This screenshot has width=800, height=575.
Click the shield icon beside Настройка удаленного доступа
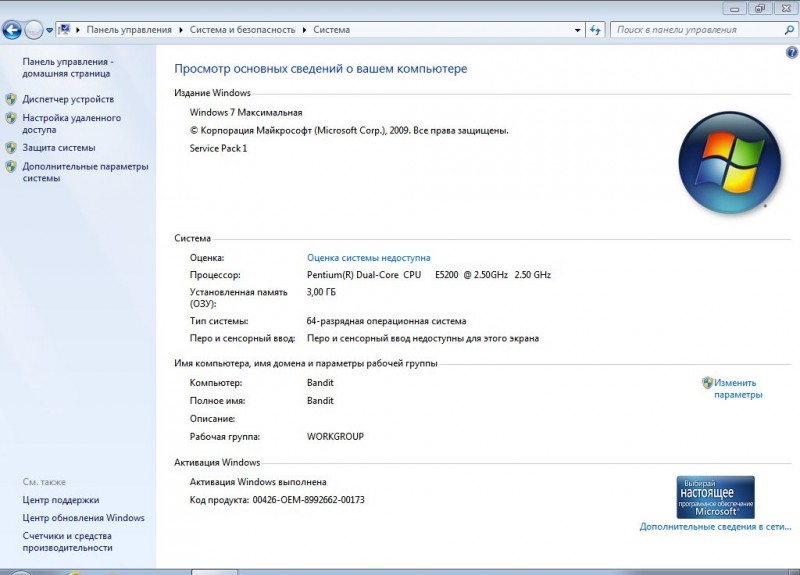[11, 118]
